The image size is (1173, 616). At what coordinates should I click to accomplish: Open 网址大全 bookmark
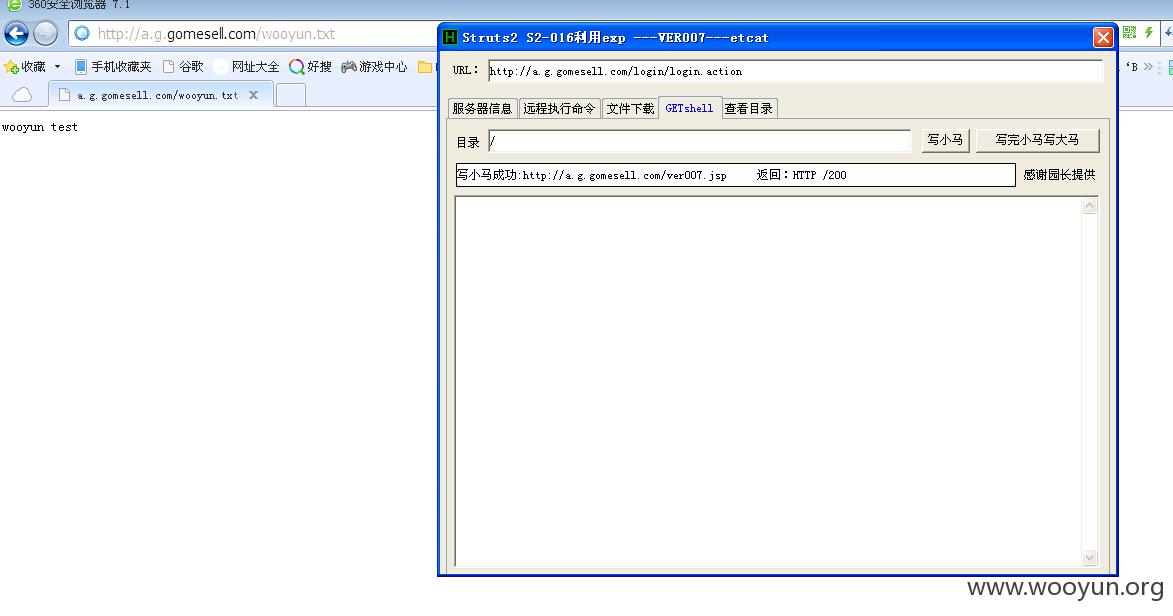[246, 67]
